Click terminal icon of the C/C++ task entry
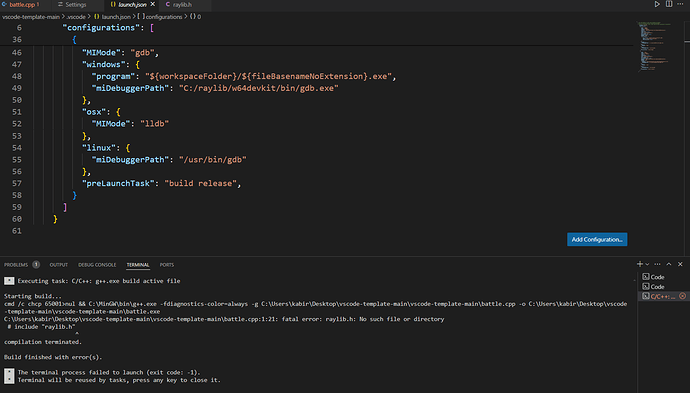This screenshot has height=393, width=690. click(646, 296)
